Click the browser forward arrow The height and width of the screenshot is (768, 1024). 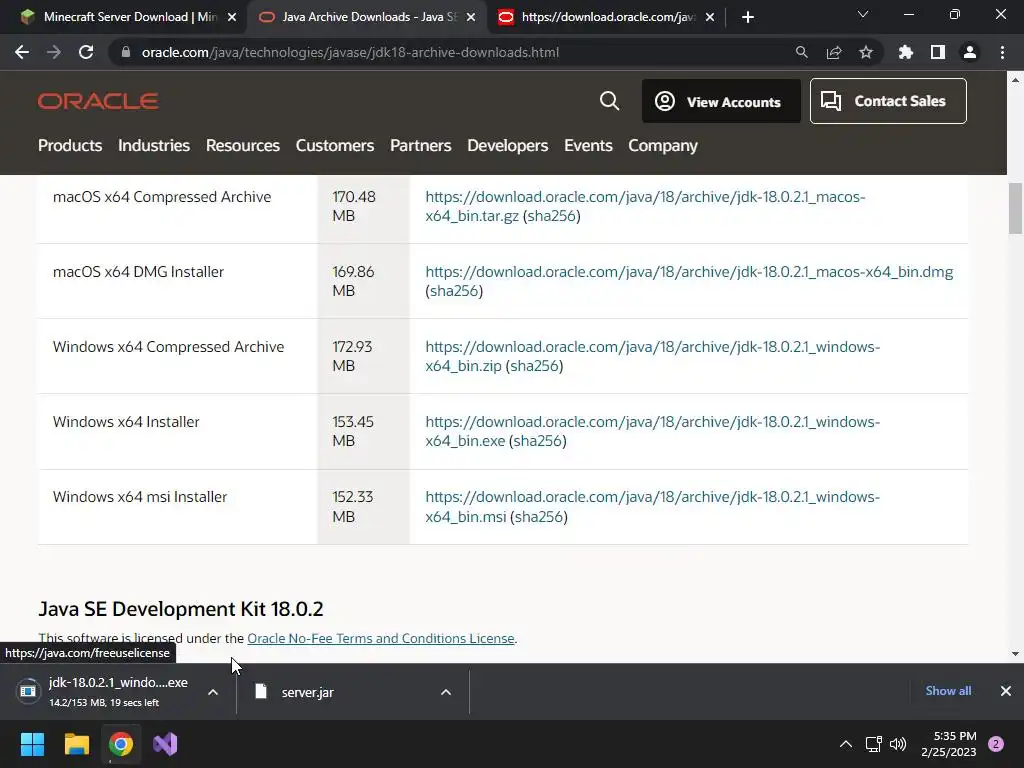[54, 52]
